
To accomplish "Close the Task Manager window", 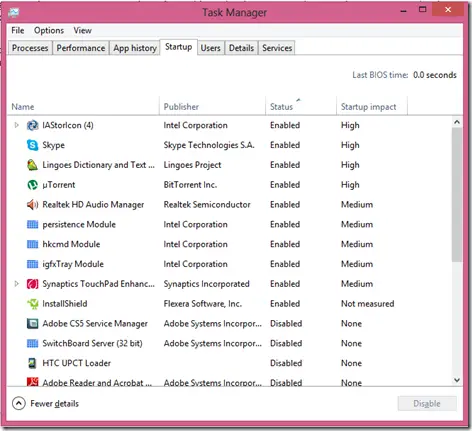I will (448, 10).
